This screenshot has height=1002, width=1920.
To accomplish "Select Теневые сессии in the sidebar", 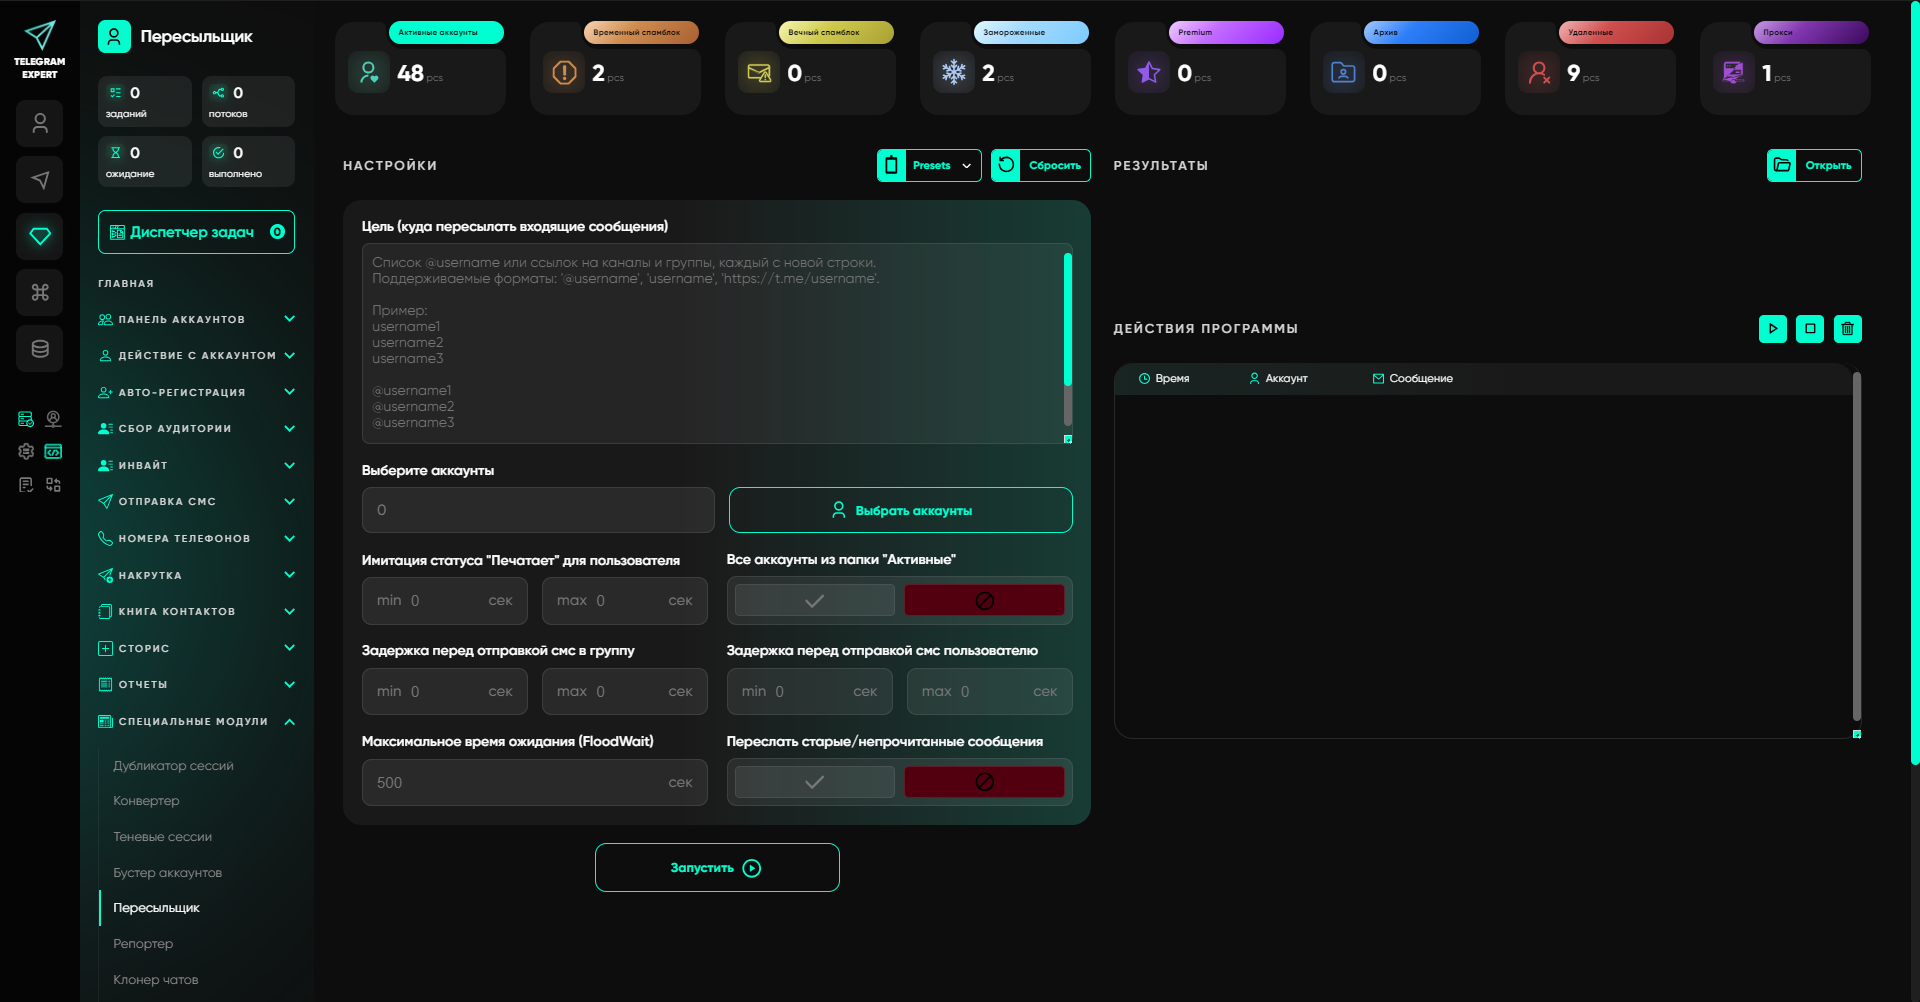I will tap(162, 837).
